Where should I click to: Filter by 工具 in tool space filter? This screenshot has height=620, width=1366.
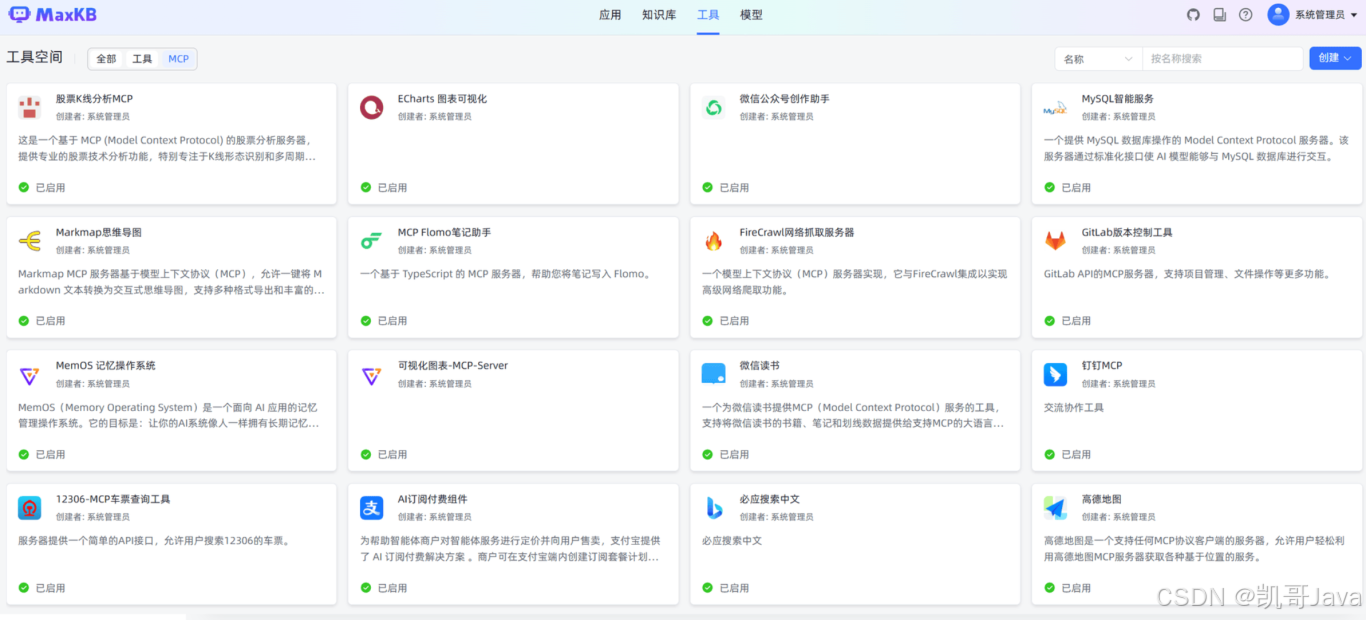pos(143,59)
